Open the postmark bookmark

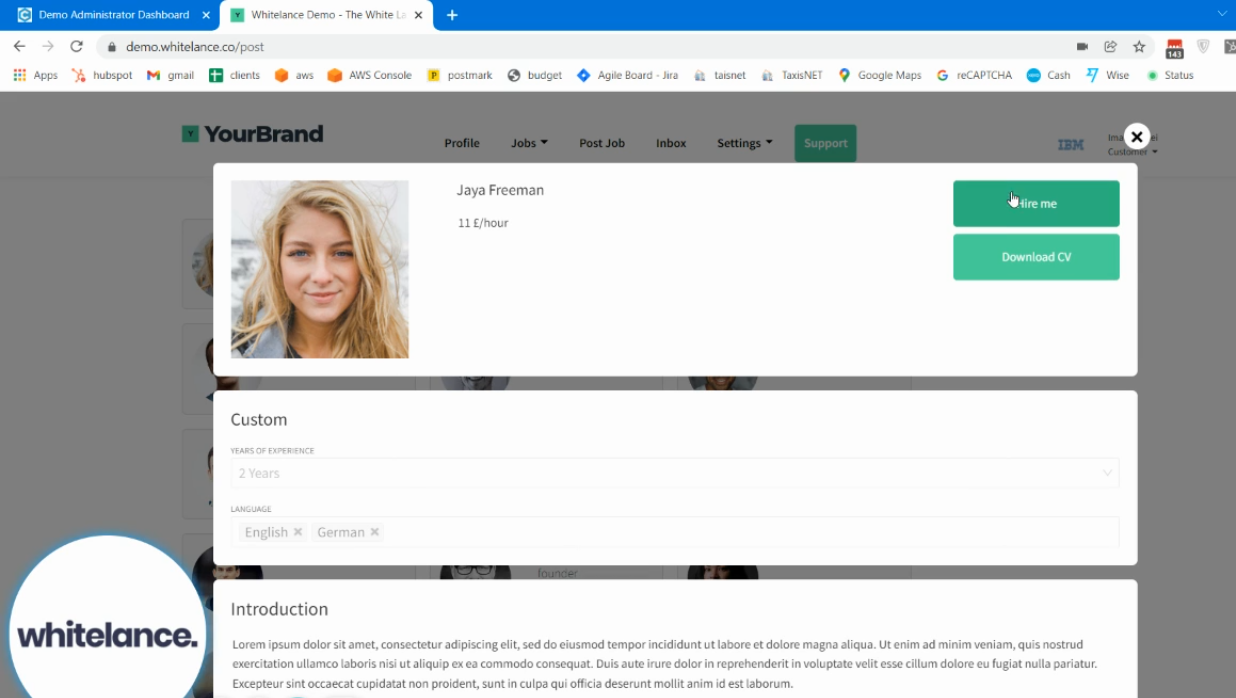pyautogui.click(x=460, y=75)
